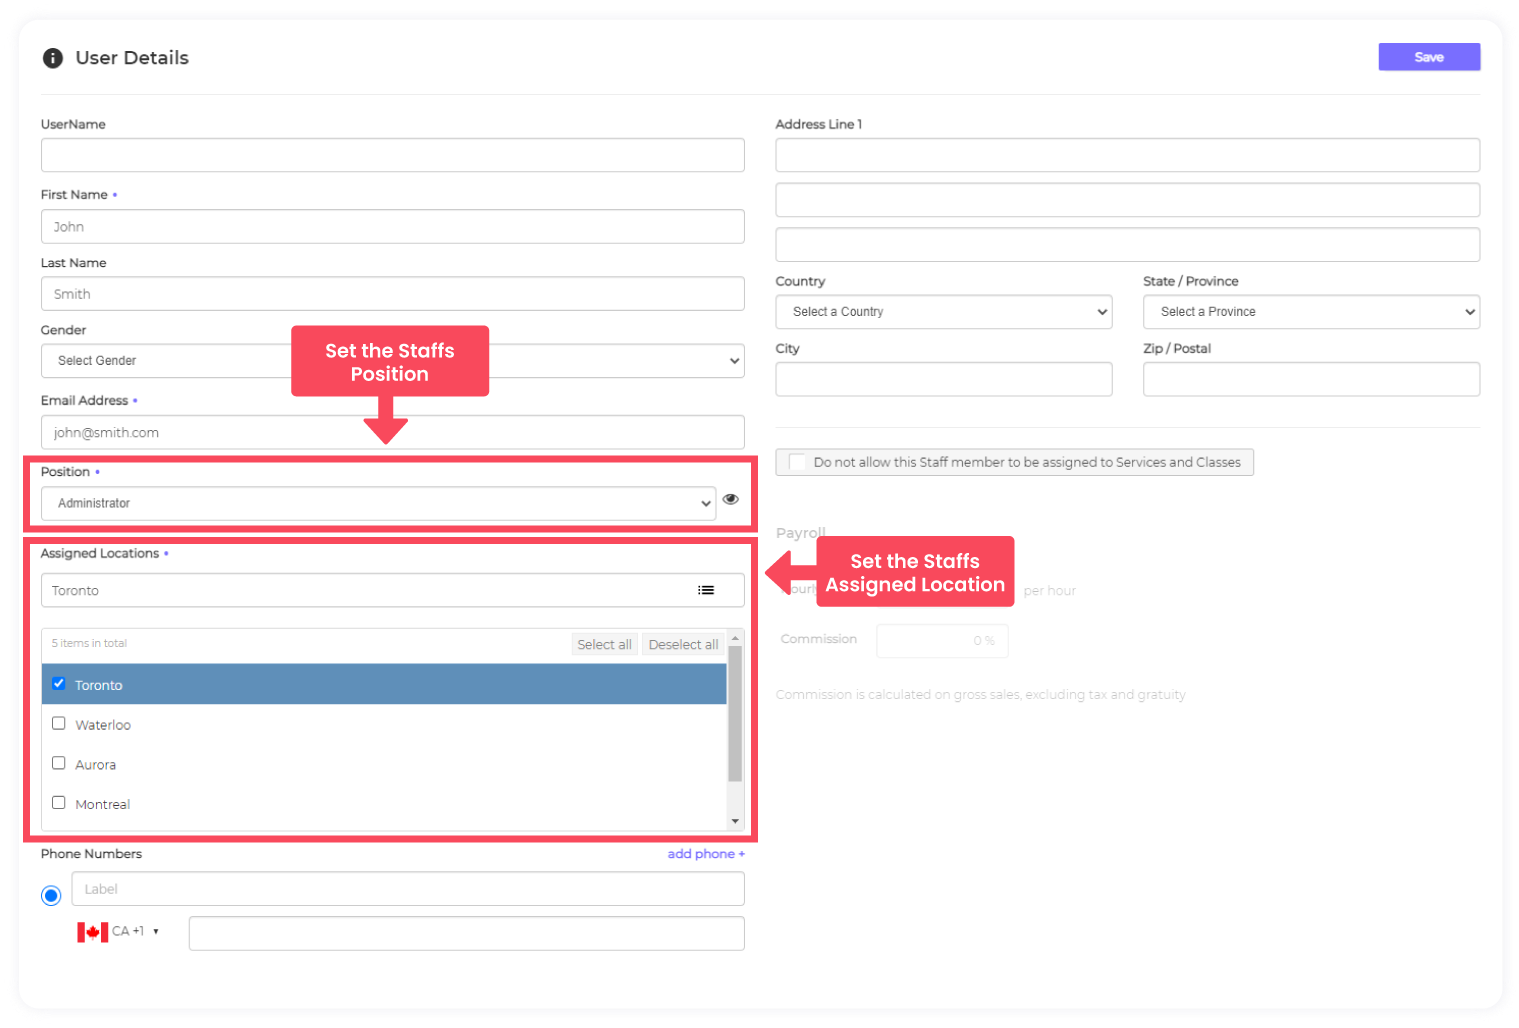Uncheck the Toronto location checkbox
Viewport: 1519px width, 1028px height.
tap(59, 684)
